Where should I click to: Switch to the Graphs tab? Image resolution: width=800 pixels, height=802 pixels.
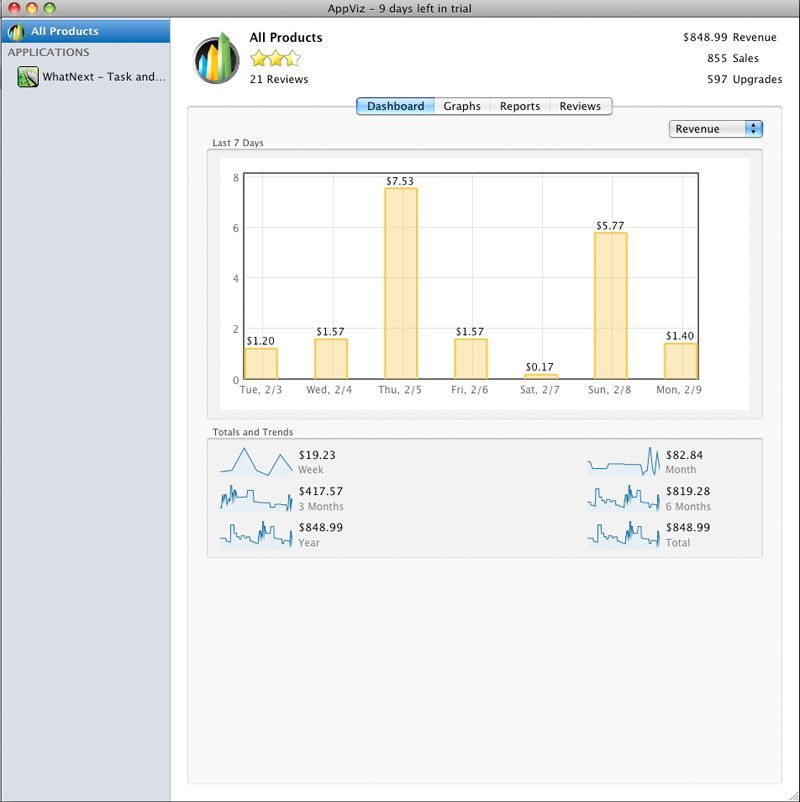(x=462, y=106)
